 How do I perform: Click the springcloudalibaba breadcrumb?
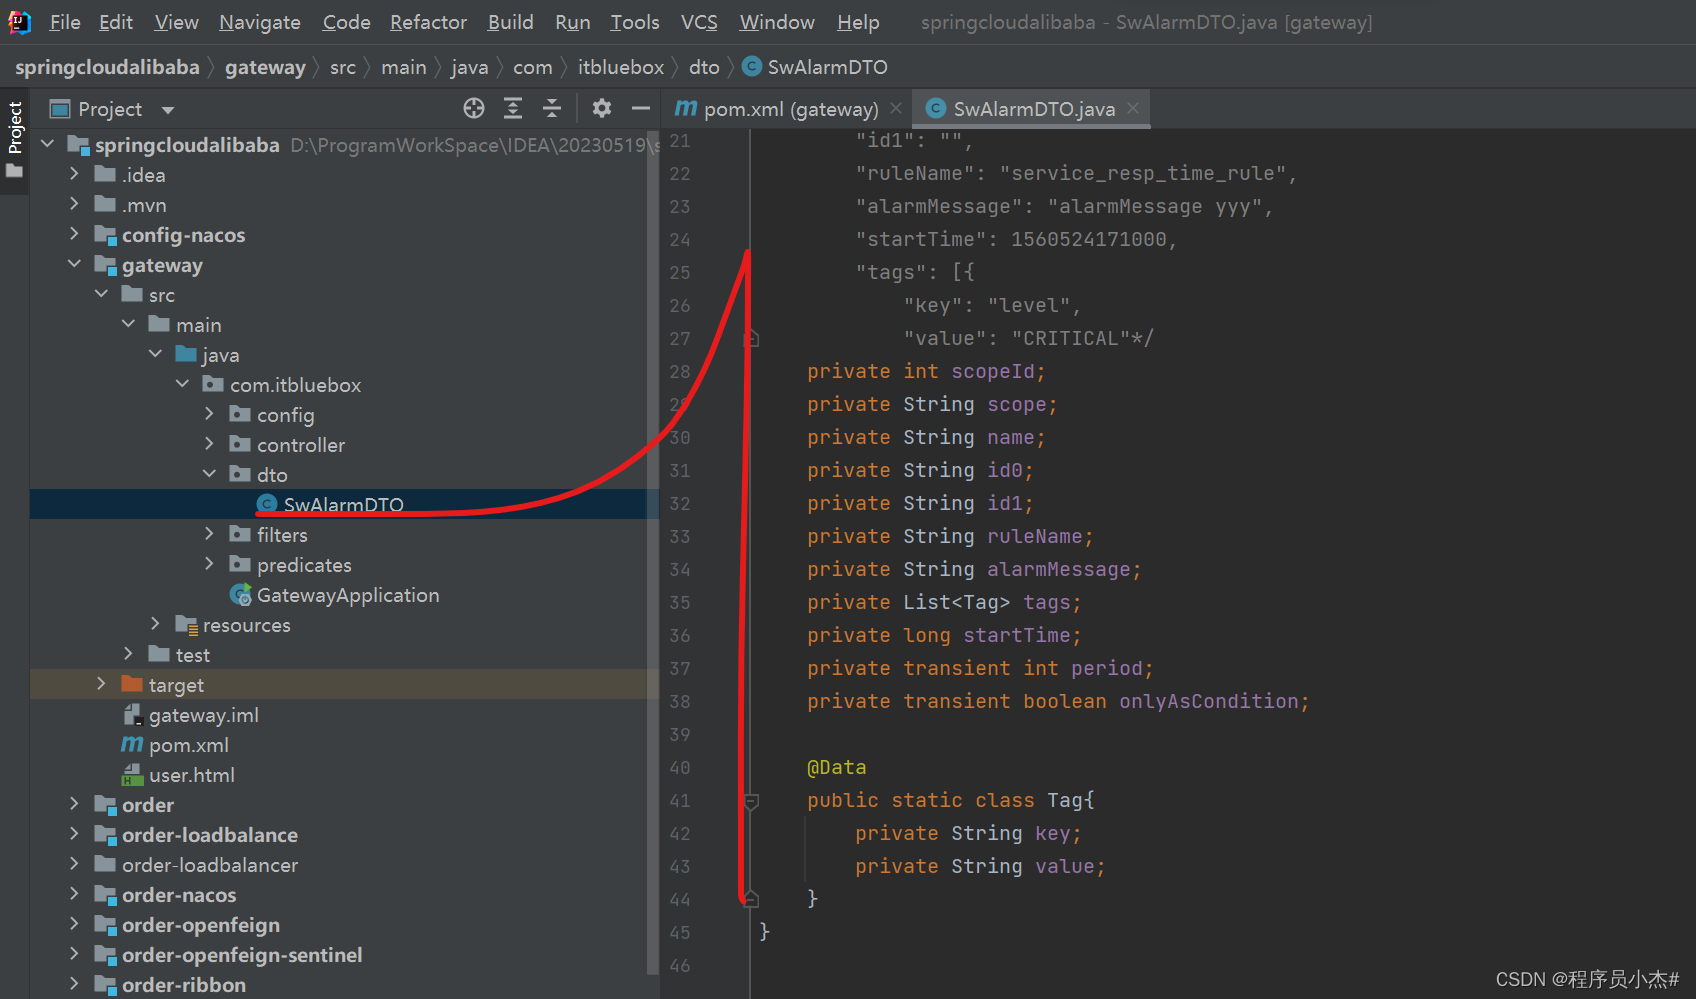(107, 67)
